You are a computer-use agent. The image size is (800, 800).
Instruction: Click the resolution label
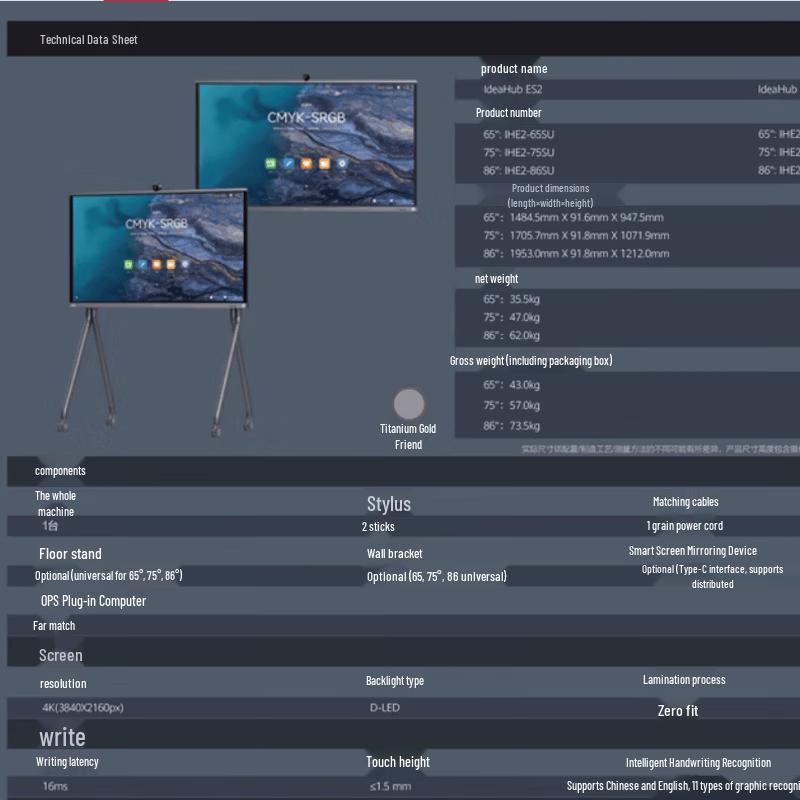point(63,684)
